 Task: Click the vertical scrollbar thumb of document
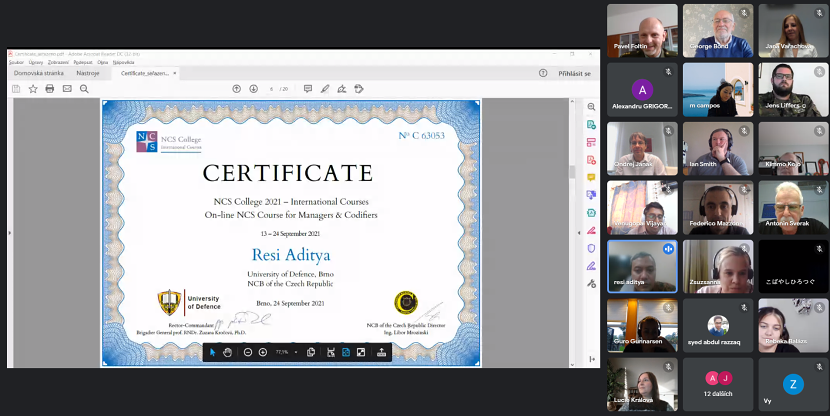click(572, 172)
